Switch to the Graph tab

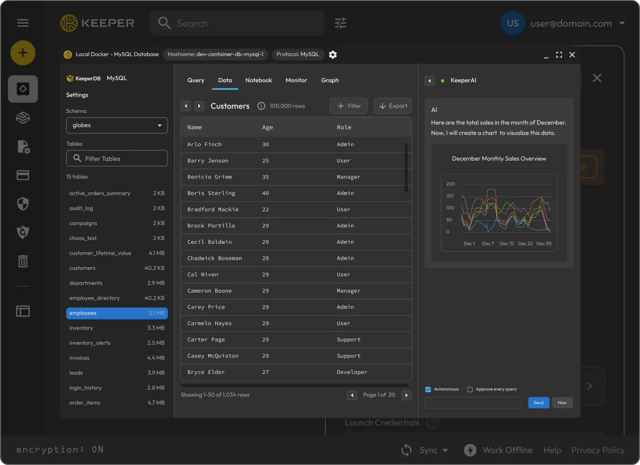click(x=330, y=80)
